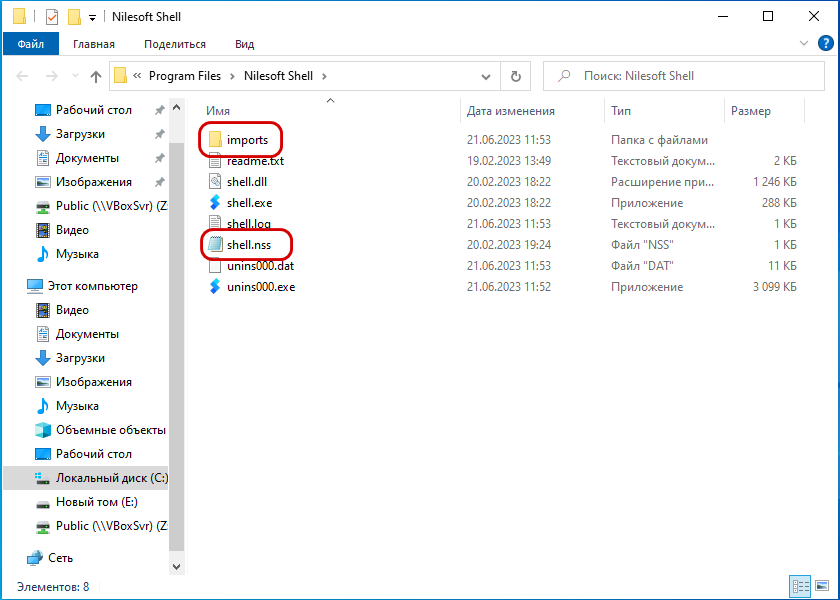840x600 pixels.
Task: Open recent locations dropdown arrow
Action: (75, 76)
